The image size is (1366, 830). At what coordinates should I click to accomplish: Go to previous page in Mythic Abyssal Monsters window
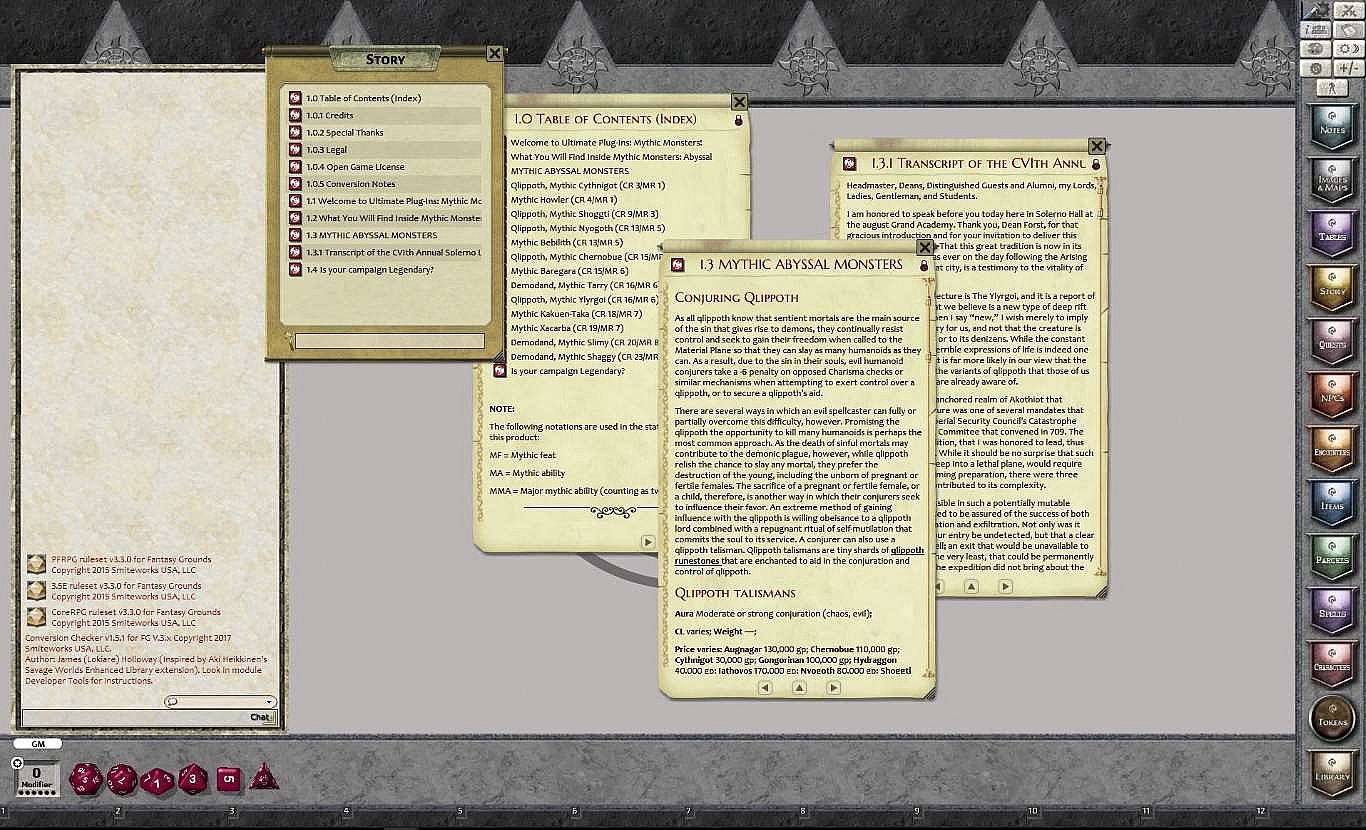click(x=765, y=688)
